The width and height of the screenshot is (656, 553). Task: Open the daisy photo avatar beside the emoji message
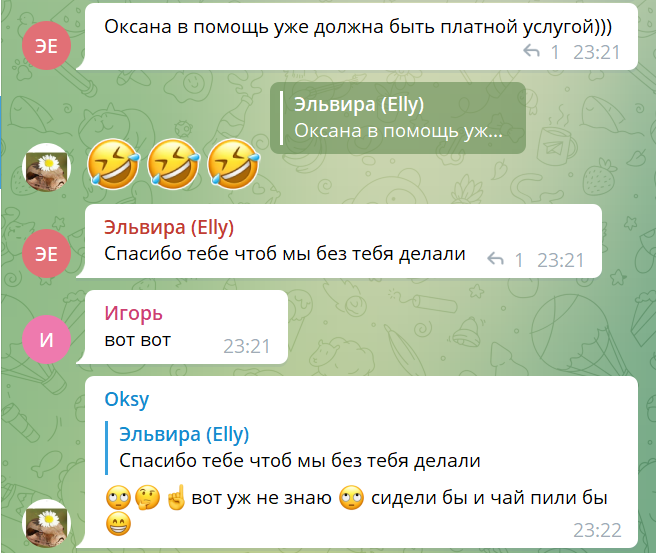(x=46, y=167)
